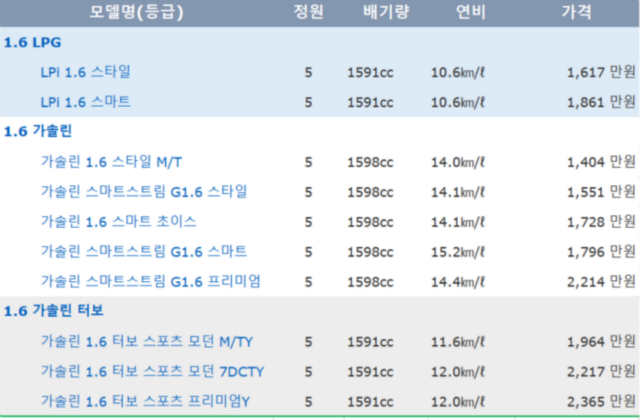Click 12.0km/ℓ in the 모던 7DCTY row
Viewport: 640px width, 420px height.
458,372
